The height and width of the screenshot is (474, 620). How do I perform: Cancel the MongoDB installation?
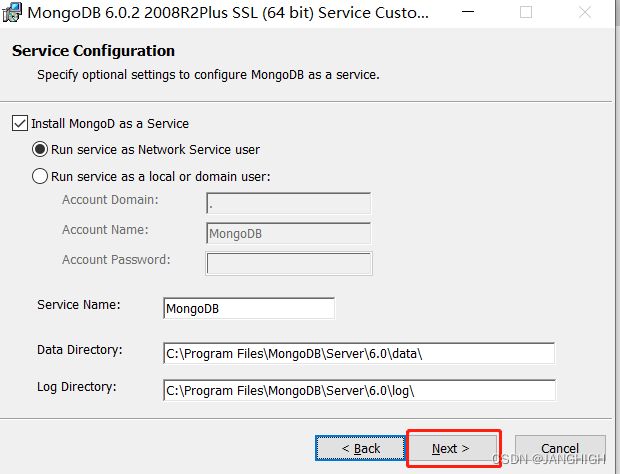tap(560, 448)
